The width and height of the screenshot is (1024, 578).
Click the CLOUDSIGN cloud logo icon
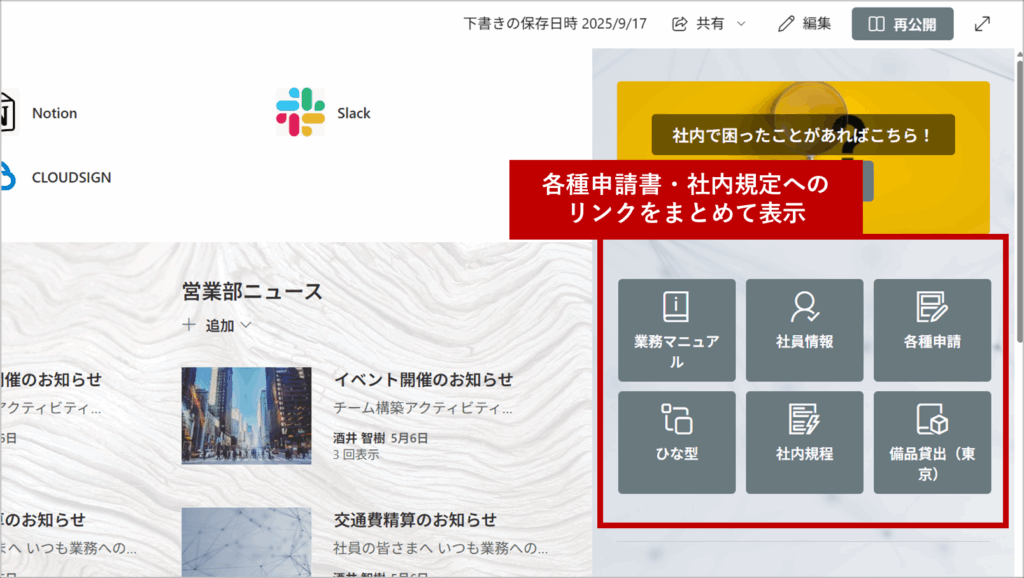(x=7, y=177)
